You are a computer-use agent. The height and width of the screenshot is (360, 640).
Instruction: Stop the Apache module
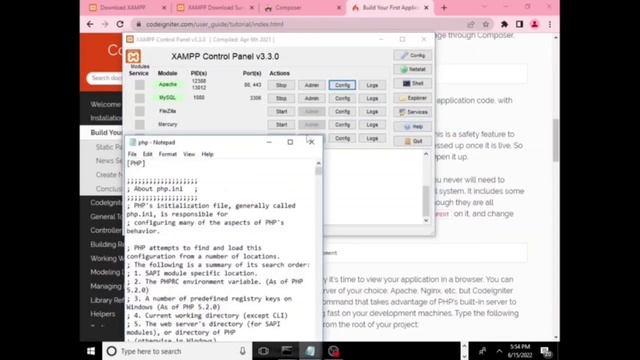pos(281,85)
